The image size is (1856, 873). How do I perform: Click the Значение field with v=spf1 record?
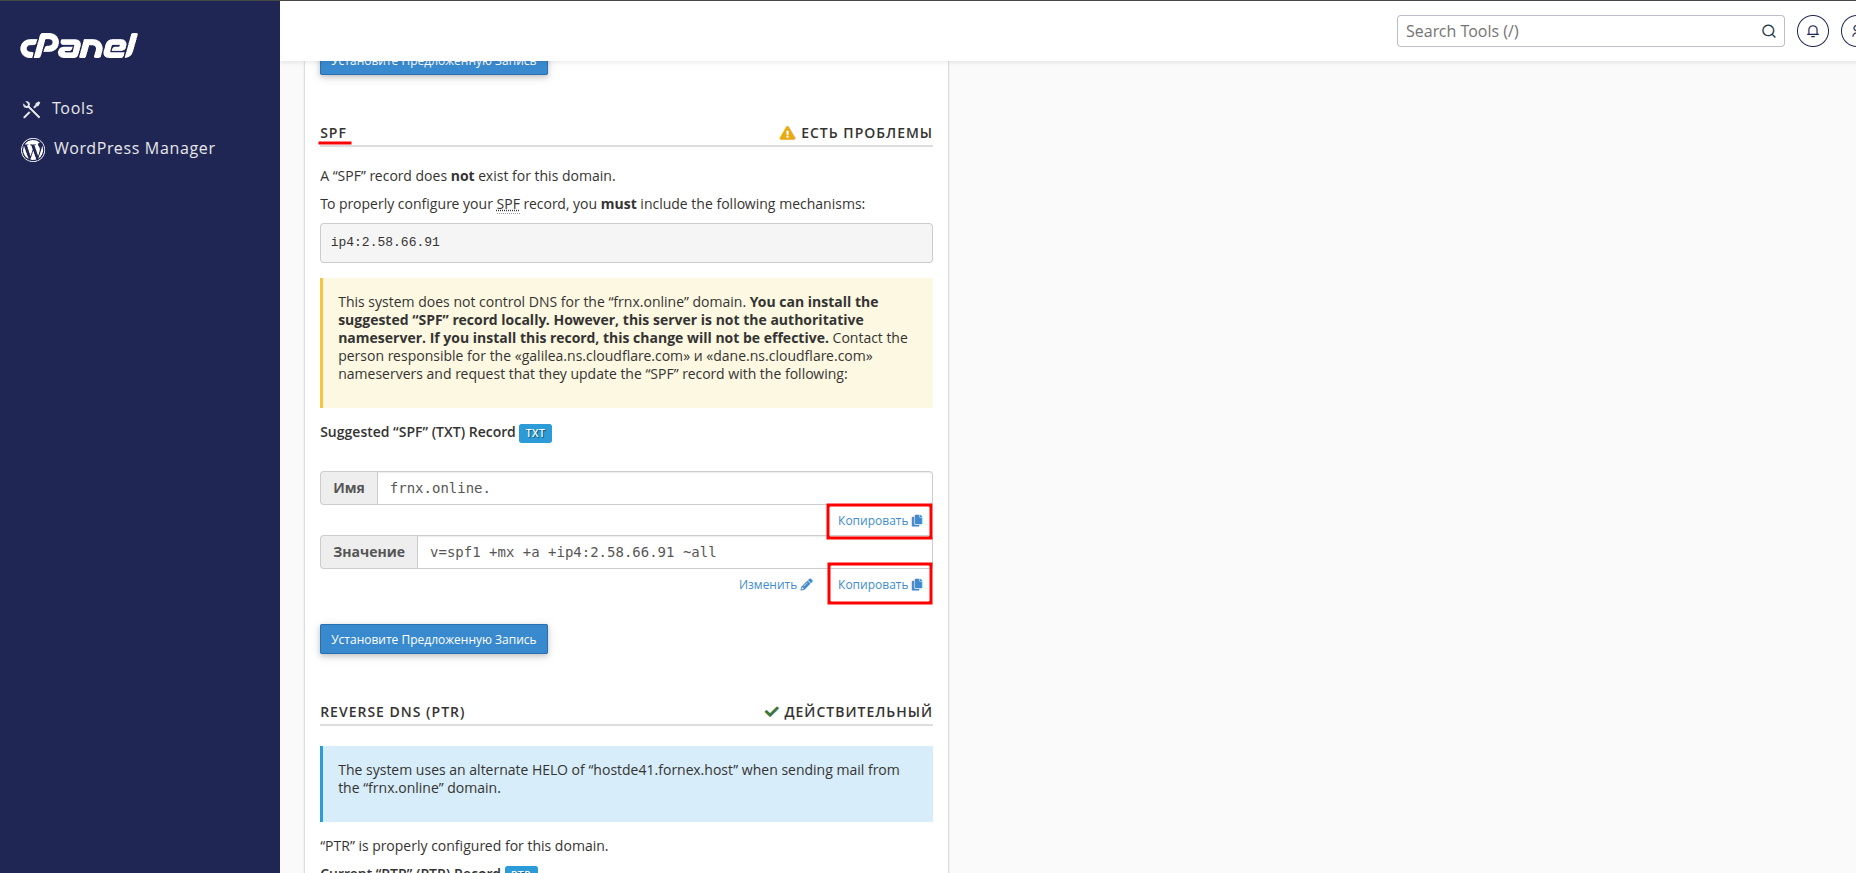coord(673,552)
